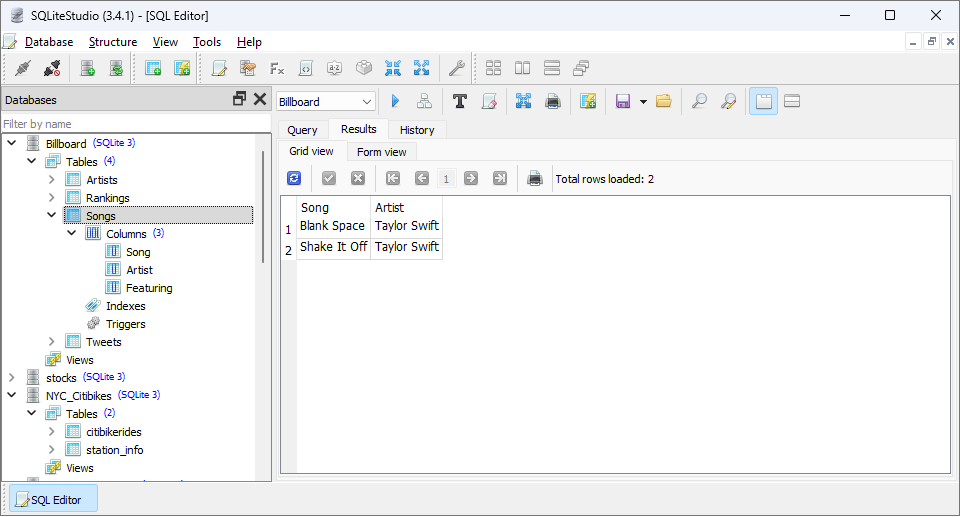The height and width of the screenshot is (517, 960).
Task: Click the Shake It Off cell
Action: 334,247
